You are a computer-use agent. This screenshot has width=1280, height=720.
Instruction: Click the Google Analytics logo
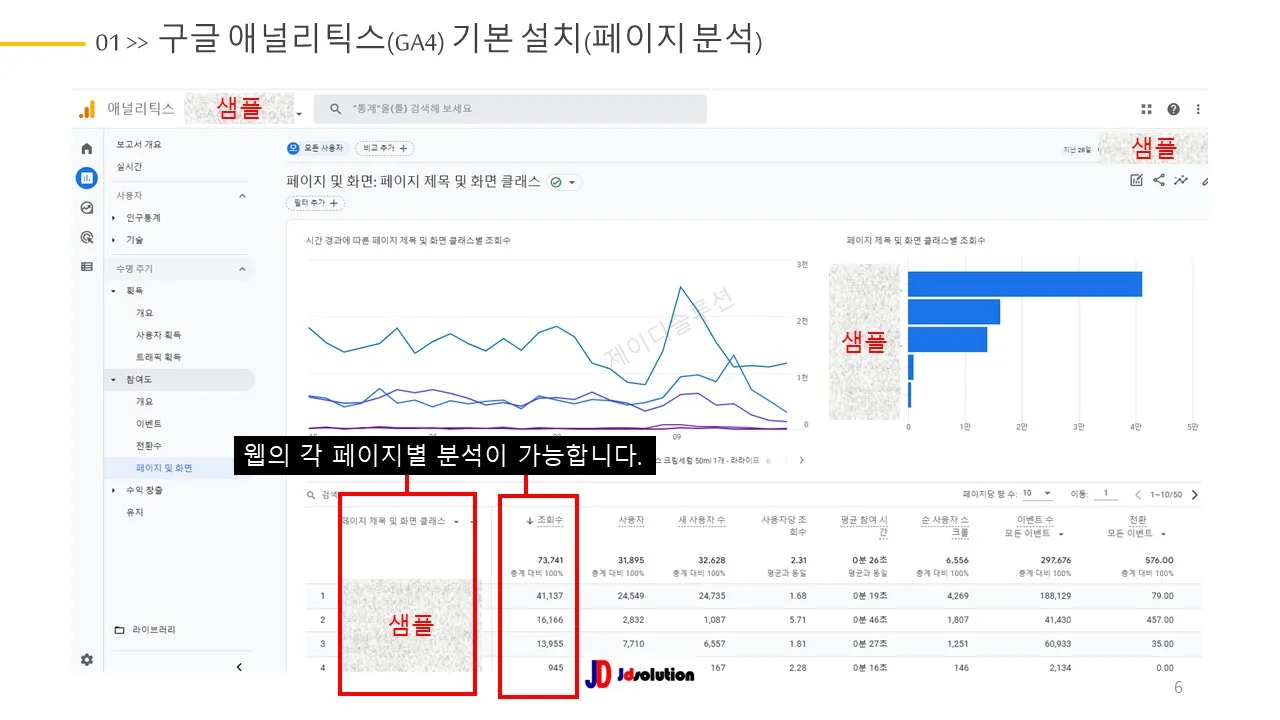click(x=87, y=109)
